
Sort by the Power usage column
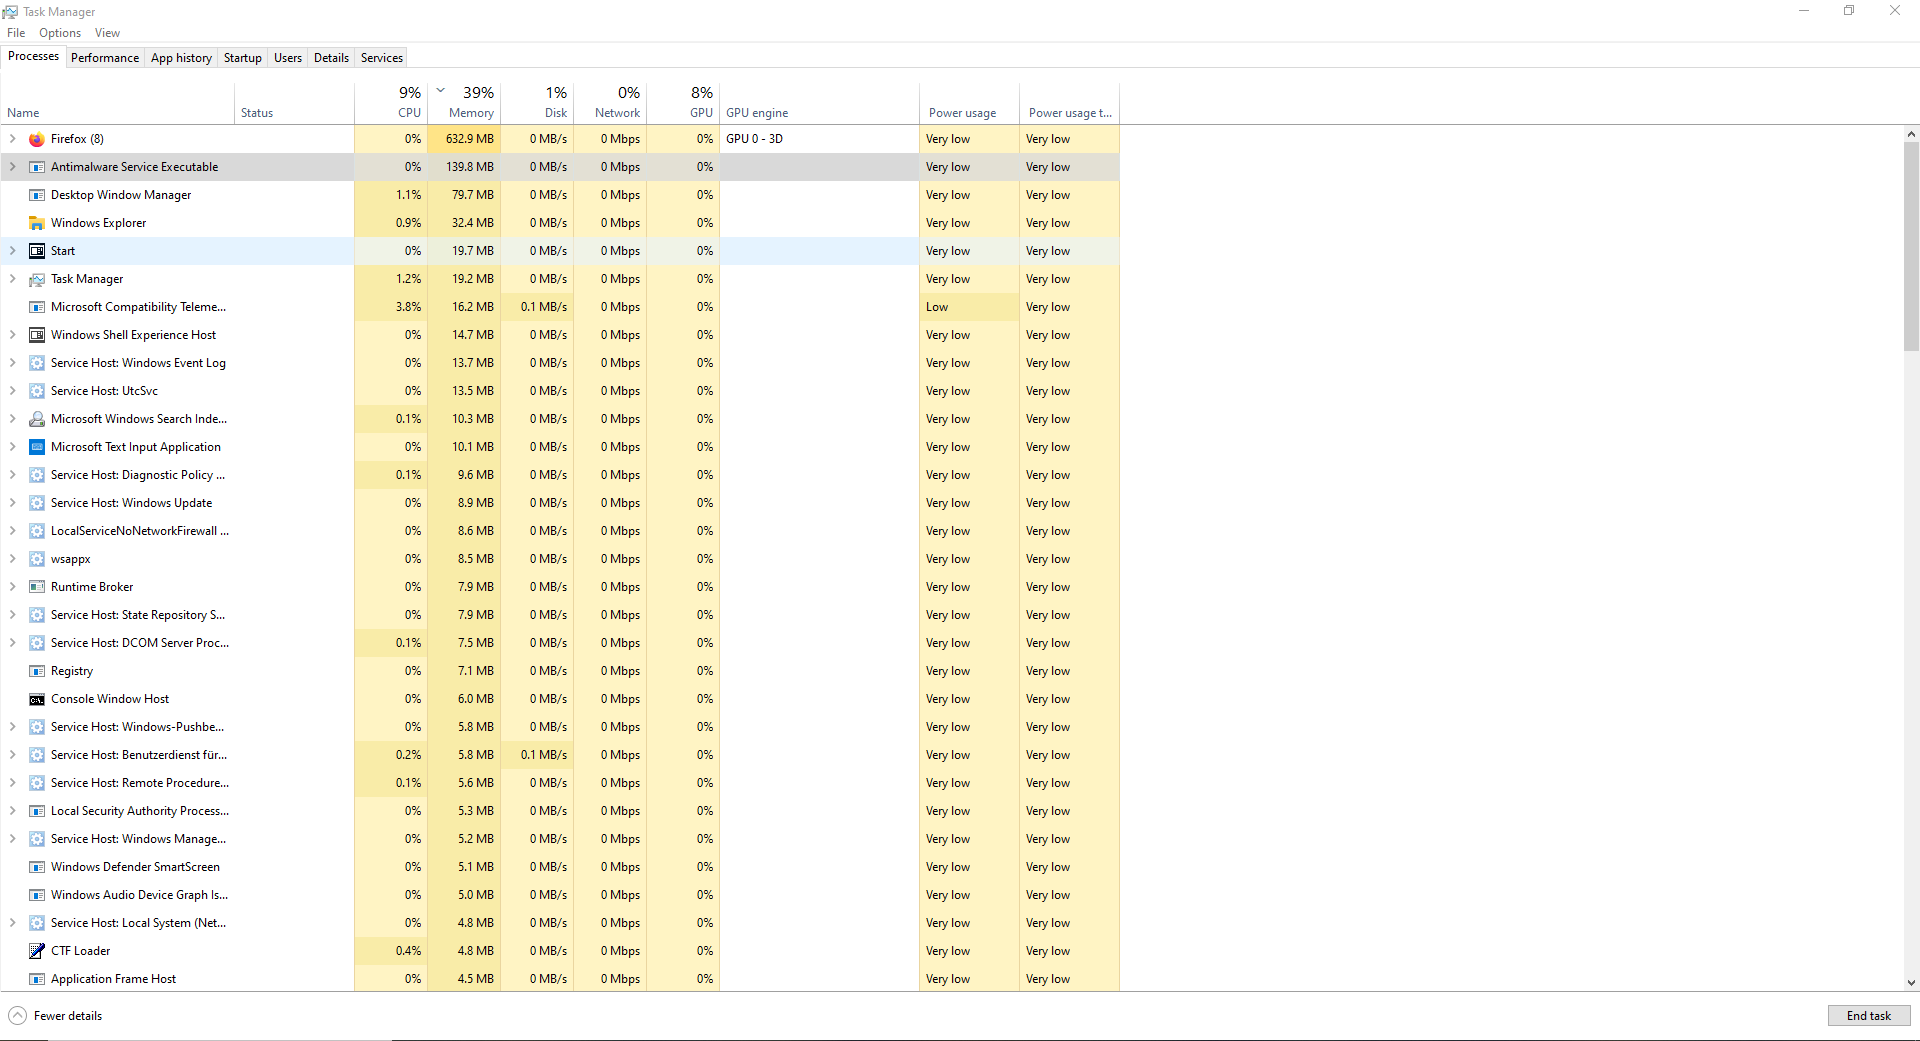969,103
